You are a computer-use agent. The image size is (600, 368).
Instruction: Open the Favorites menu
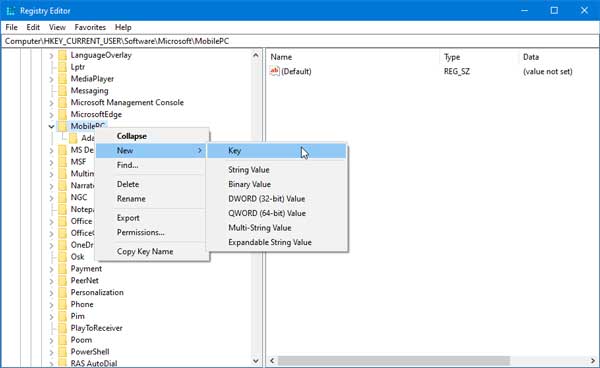(x=90, y=27)
